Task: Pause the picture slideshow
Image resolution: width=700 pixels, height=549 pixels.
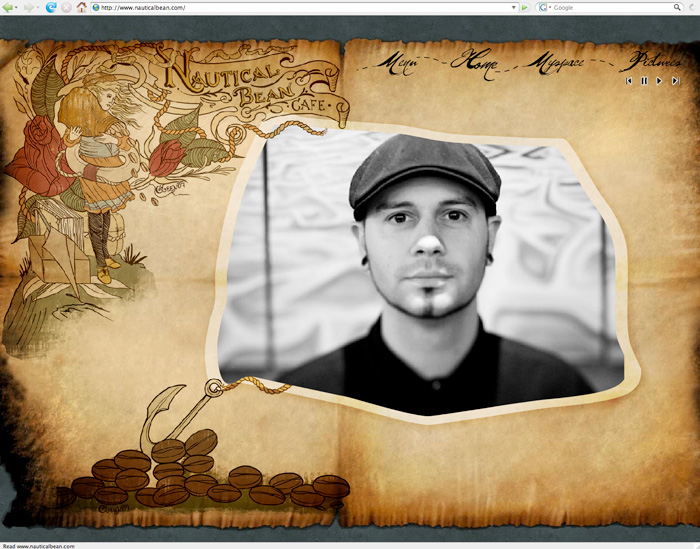Action: click(x=644, y=80)
